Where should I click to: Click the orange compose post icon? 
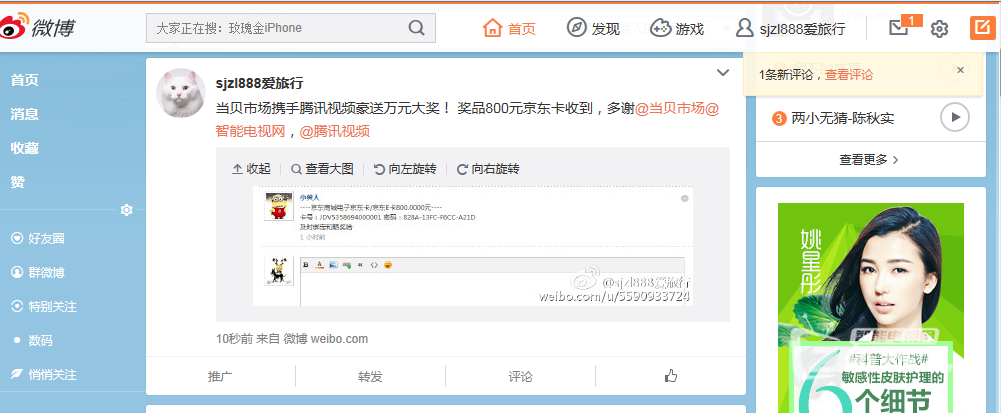point(982,28)
